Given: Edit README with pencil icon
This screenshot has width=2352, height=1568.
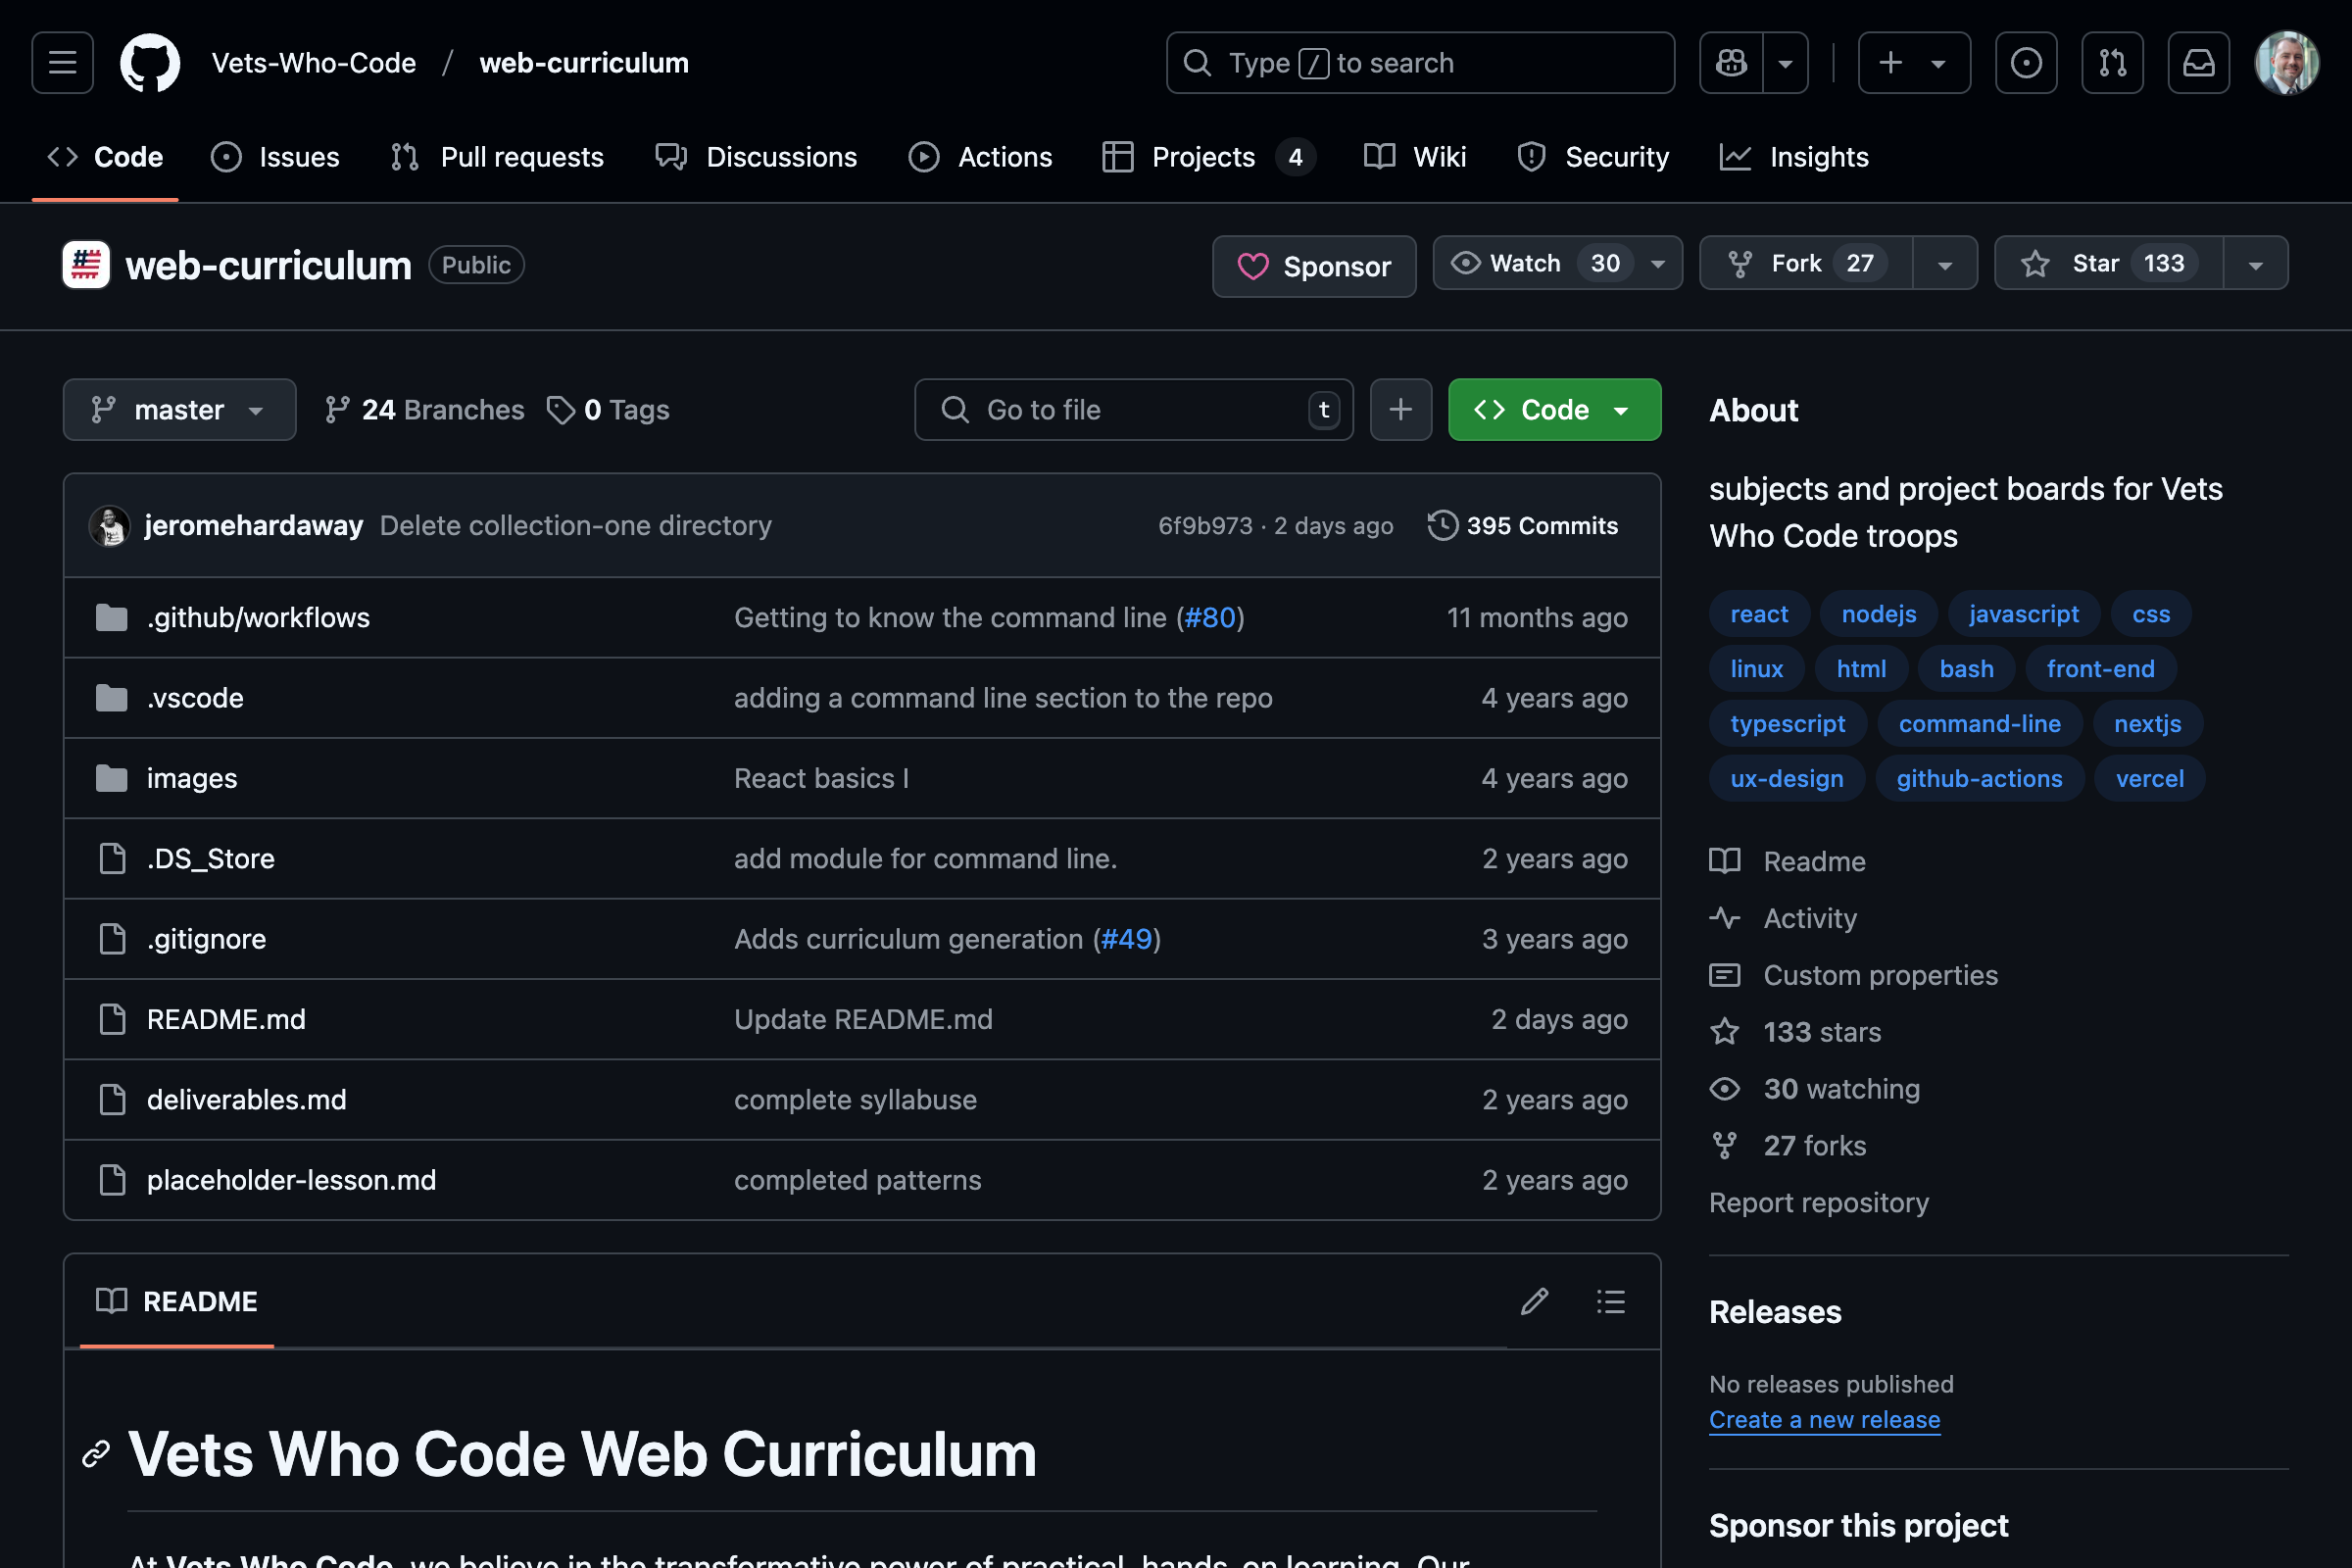Looking at the screenshot, I should pos(1534,1302).
